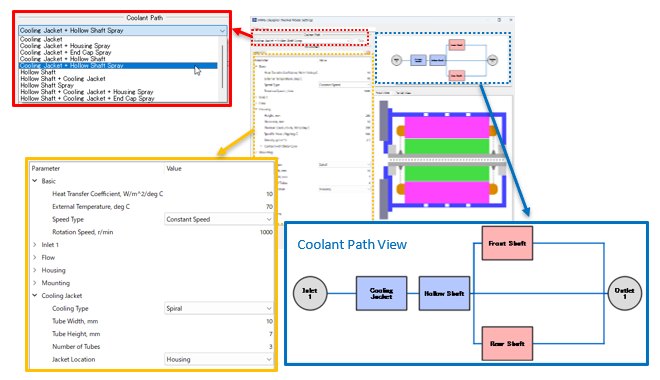Pick Hollow Shaft Spray from list

(x=47, y=85)
